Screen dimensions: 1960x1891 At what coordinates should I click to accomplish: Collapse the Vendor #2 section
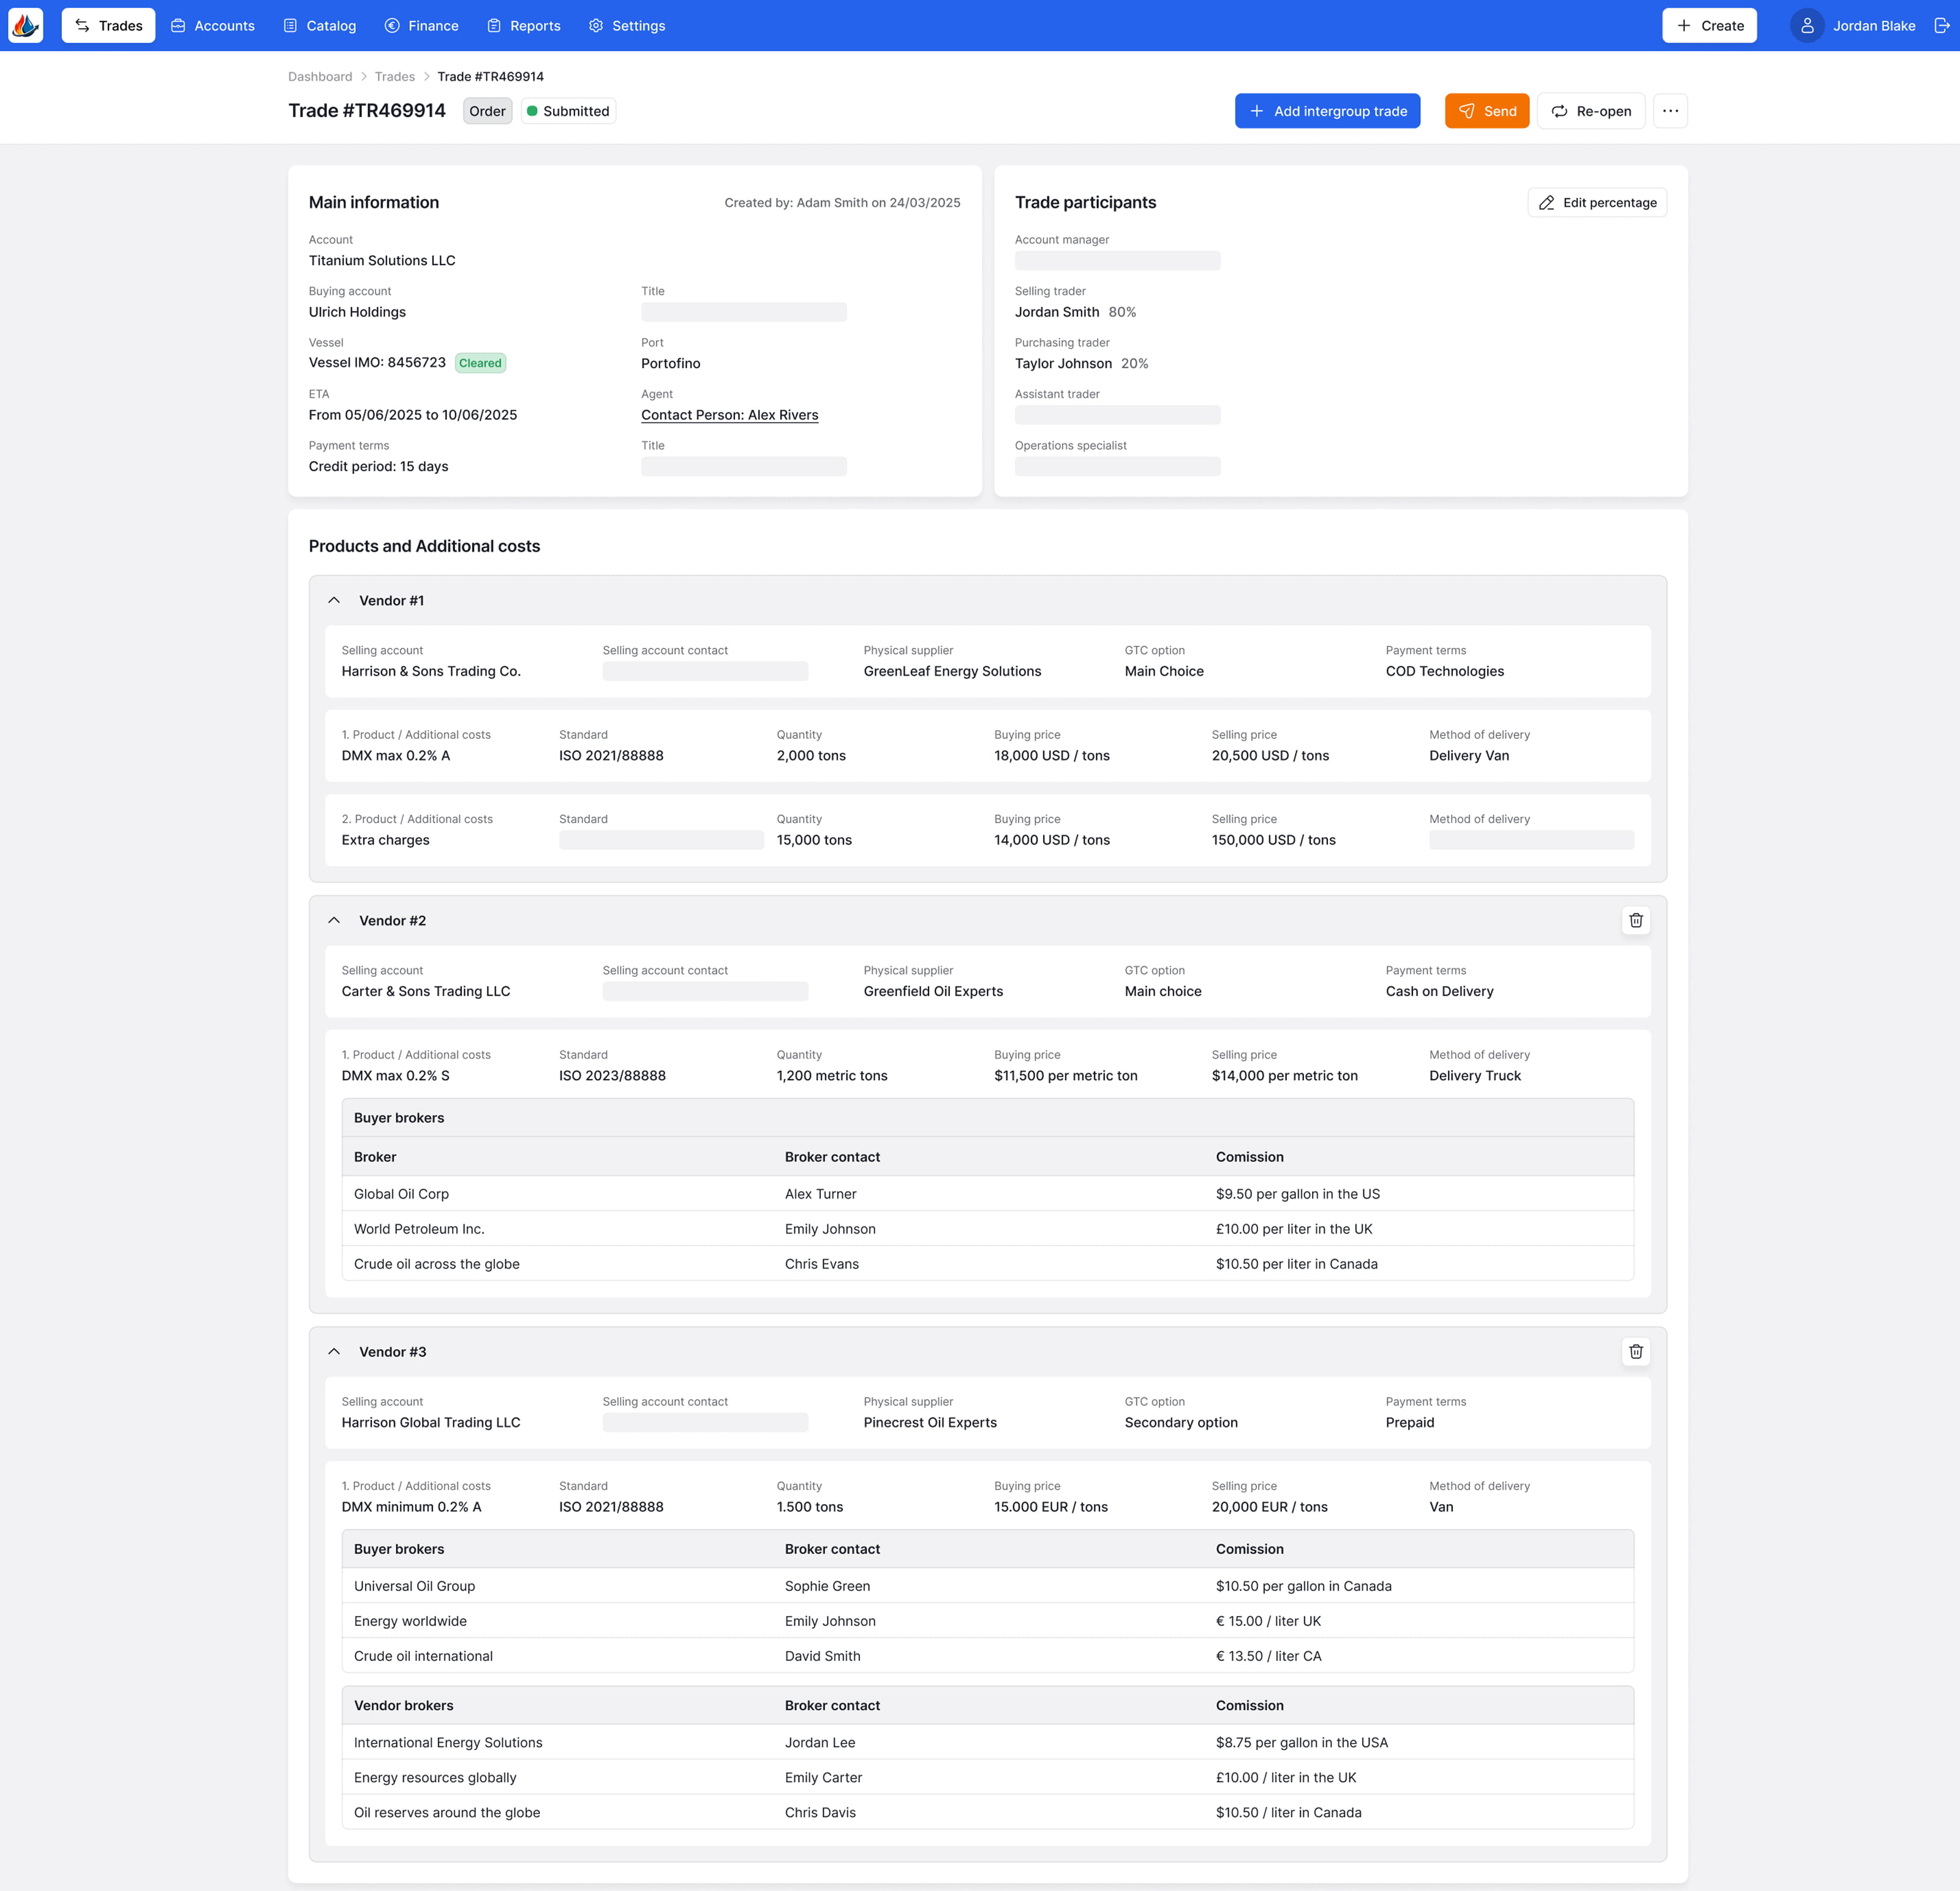[334, 920]
